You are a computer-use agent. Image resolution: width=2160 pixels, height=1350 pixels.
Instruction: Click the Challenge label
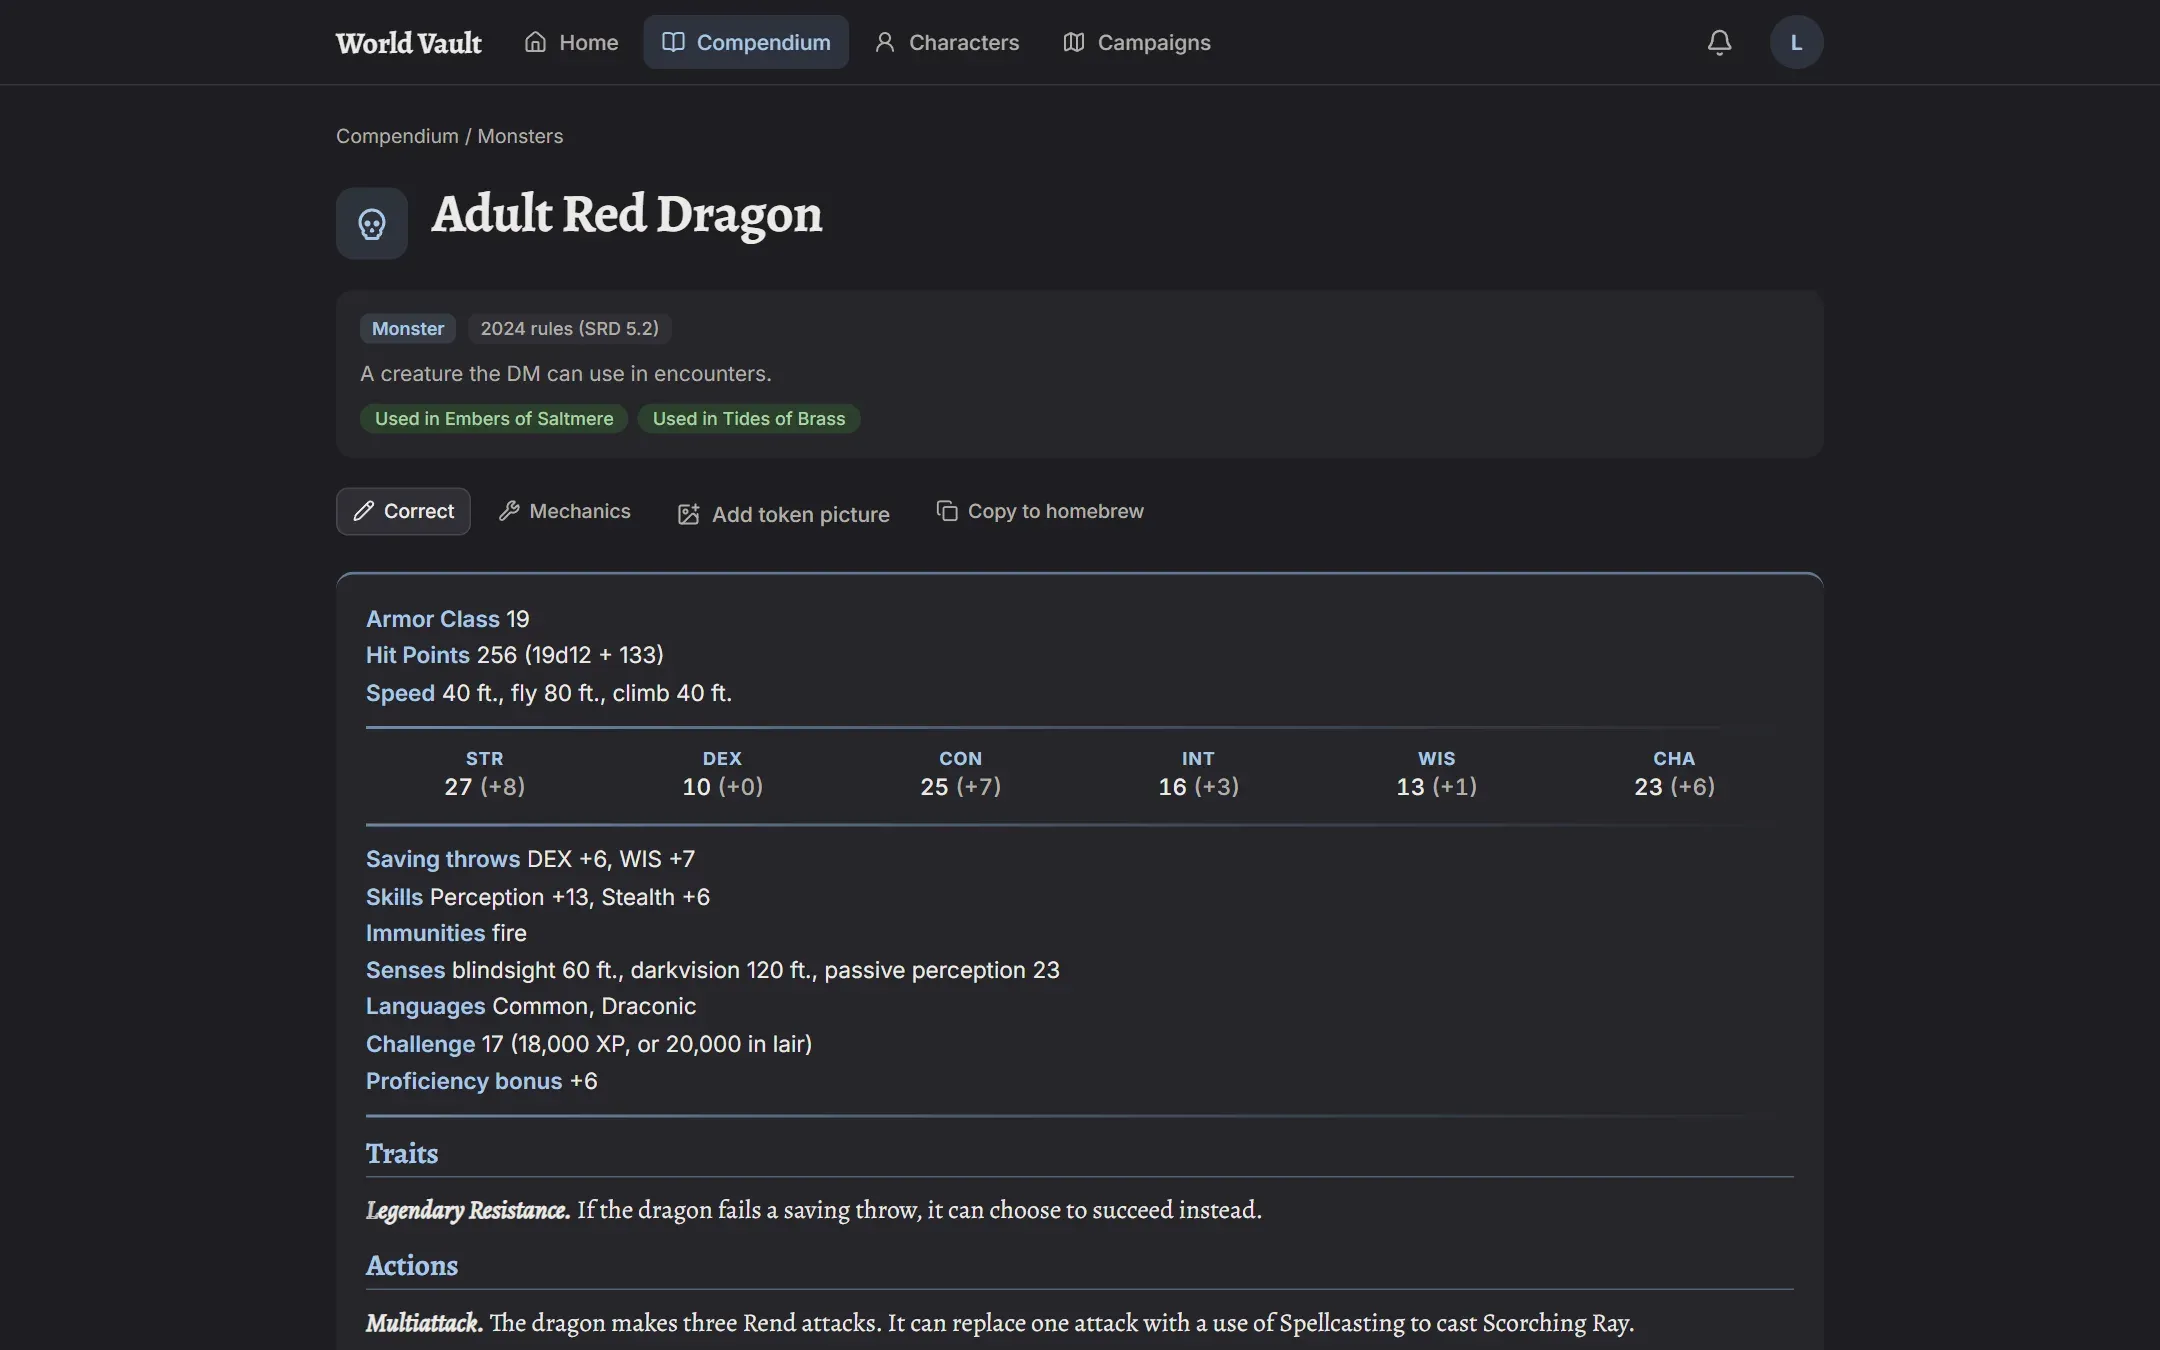420,1044
